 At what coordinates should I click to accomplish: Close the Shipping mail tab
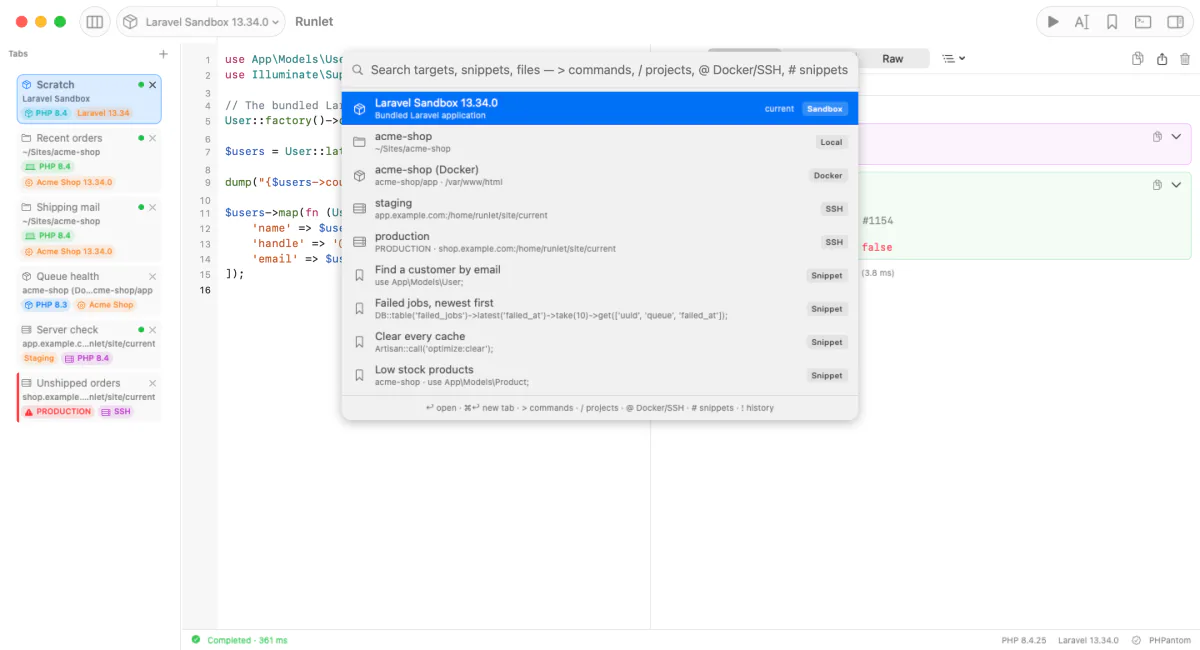coord(153,207)
